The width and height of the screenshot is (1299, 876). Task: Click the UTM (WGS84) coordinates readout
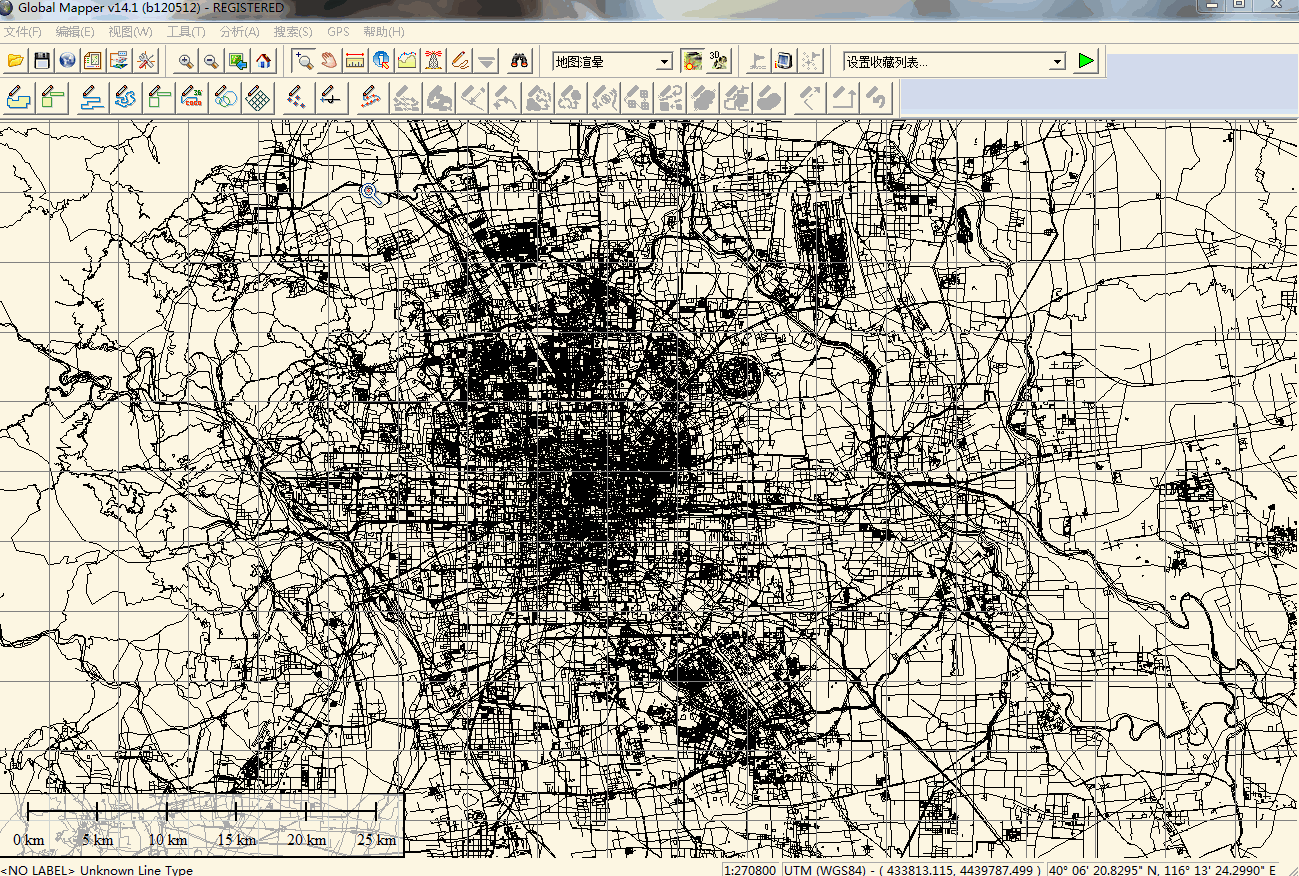point(912,870)
